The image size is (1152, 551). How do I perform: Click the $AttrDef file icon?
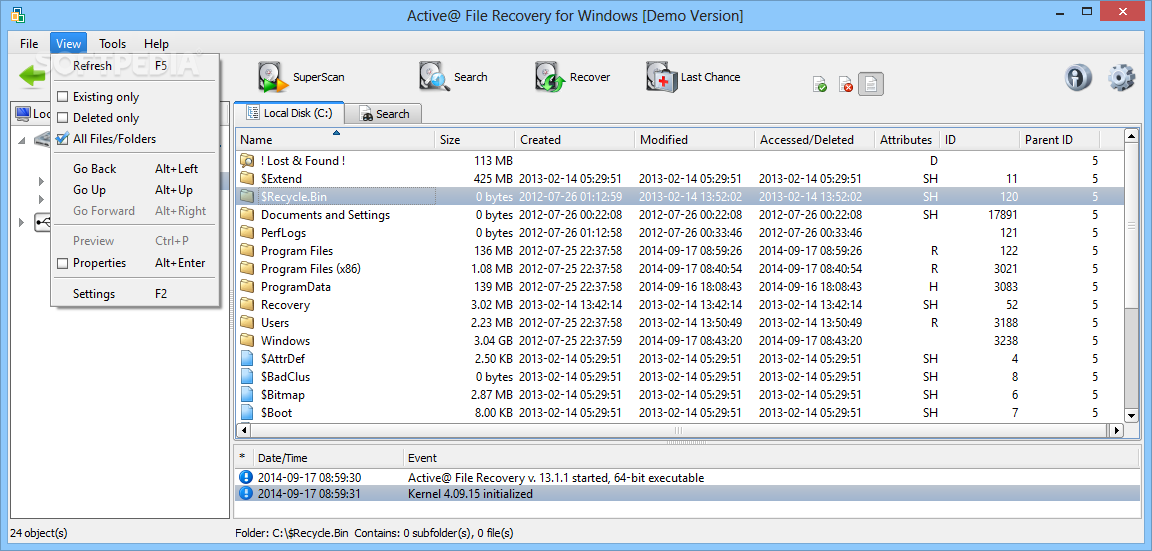point(248,359)
